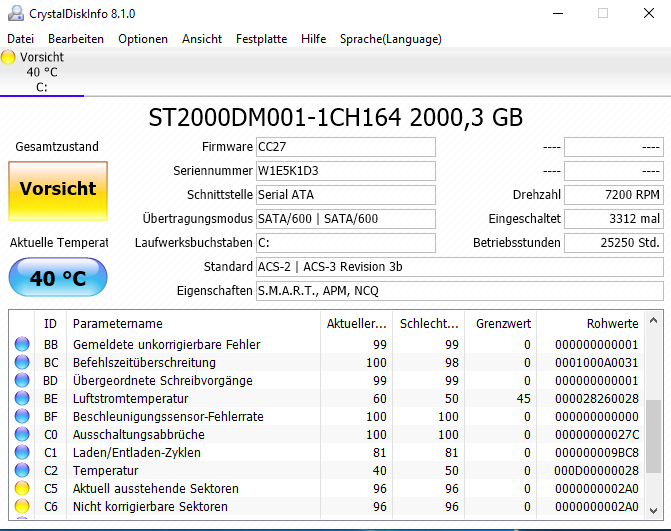Click the Übertragungsmodus field SATA/600
Image resolution: width=671 pixels, height=531 pixels.
[346, 219]
